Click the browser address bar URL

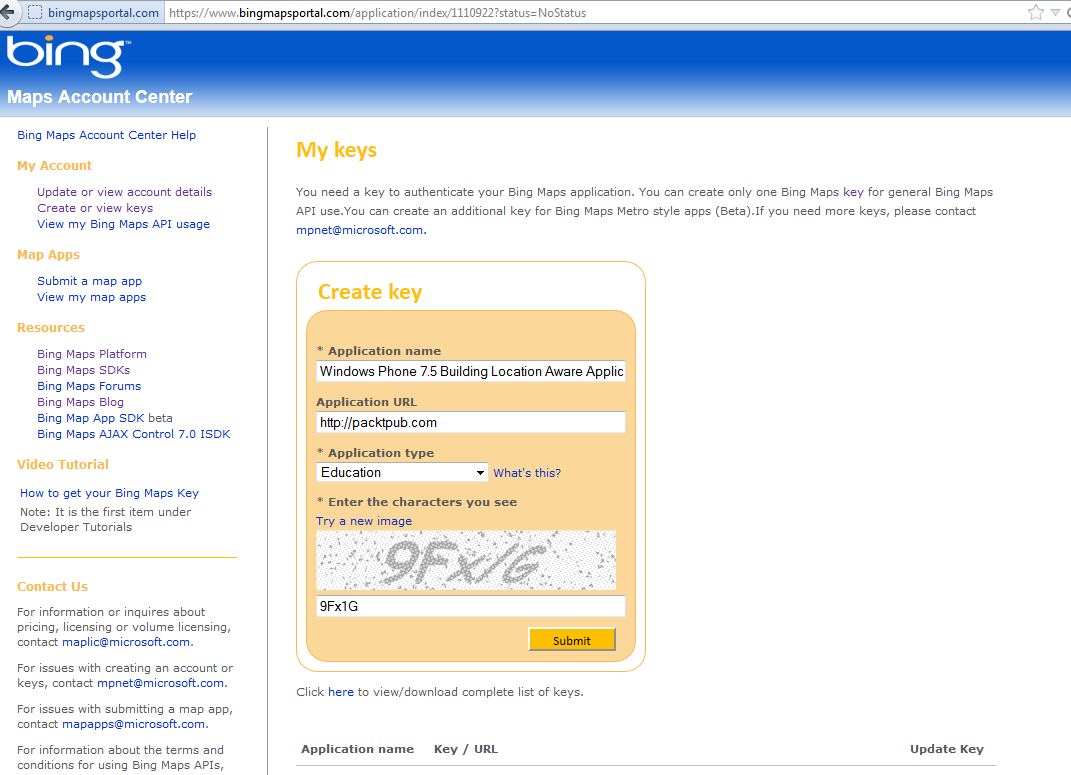pos(377,12)
